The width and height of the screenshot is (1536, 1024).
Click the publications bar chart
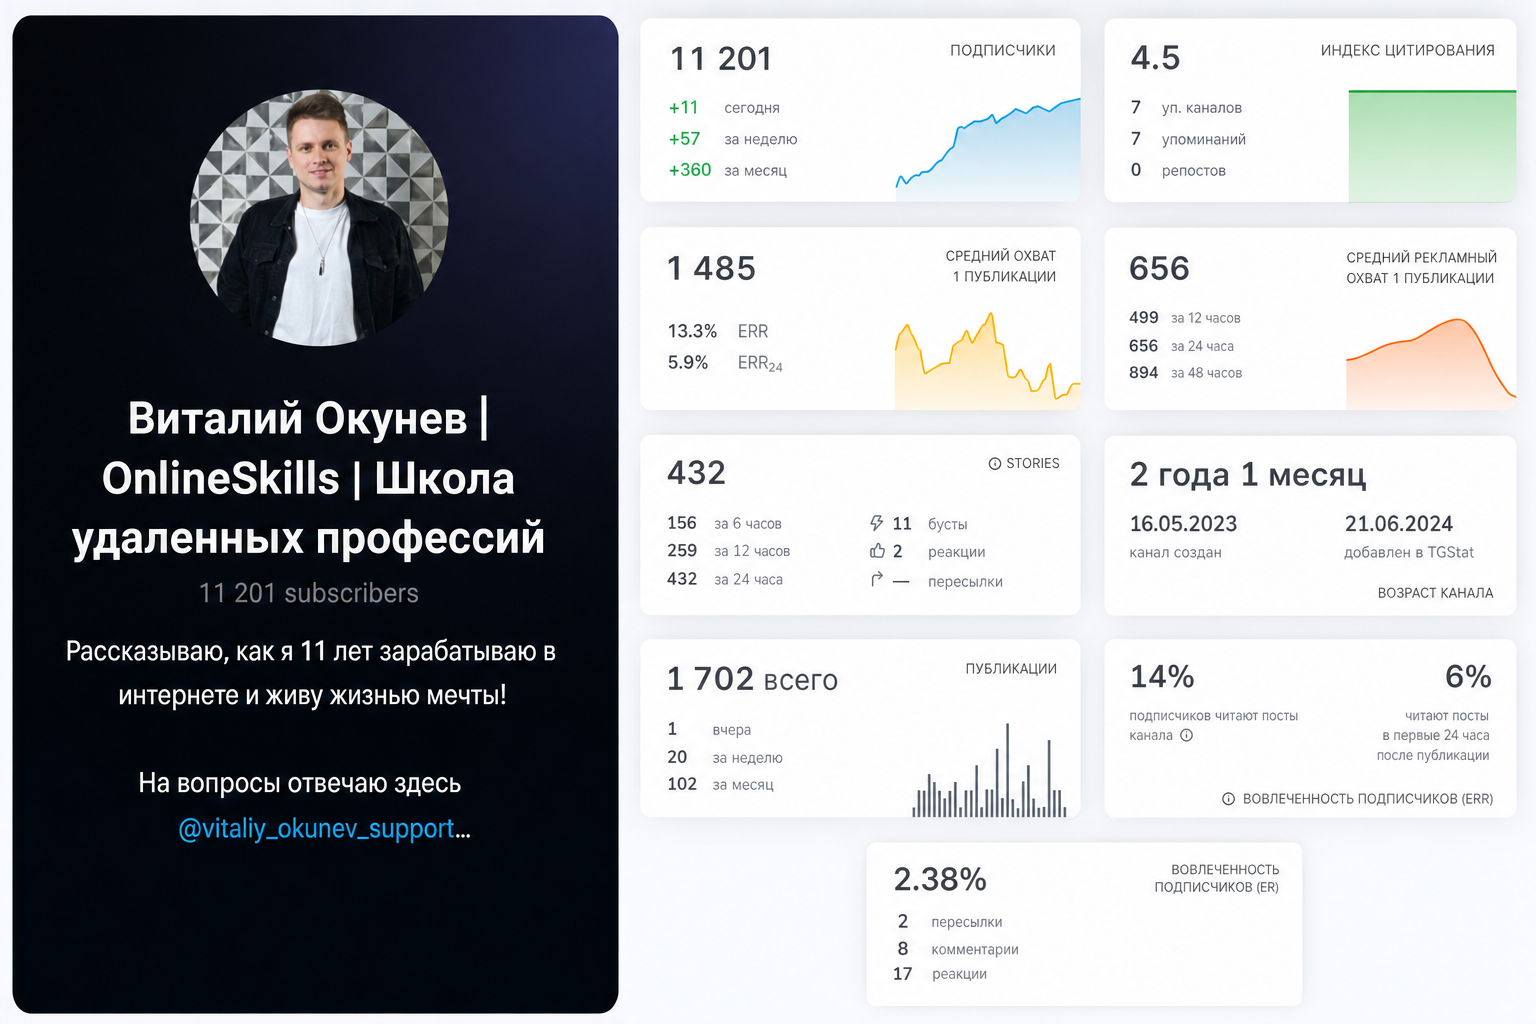tap(989, 770)
